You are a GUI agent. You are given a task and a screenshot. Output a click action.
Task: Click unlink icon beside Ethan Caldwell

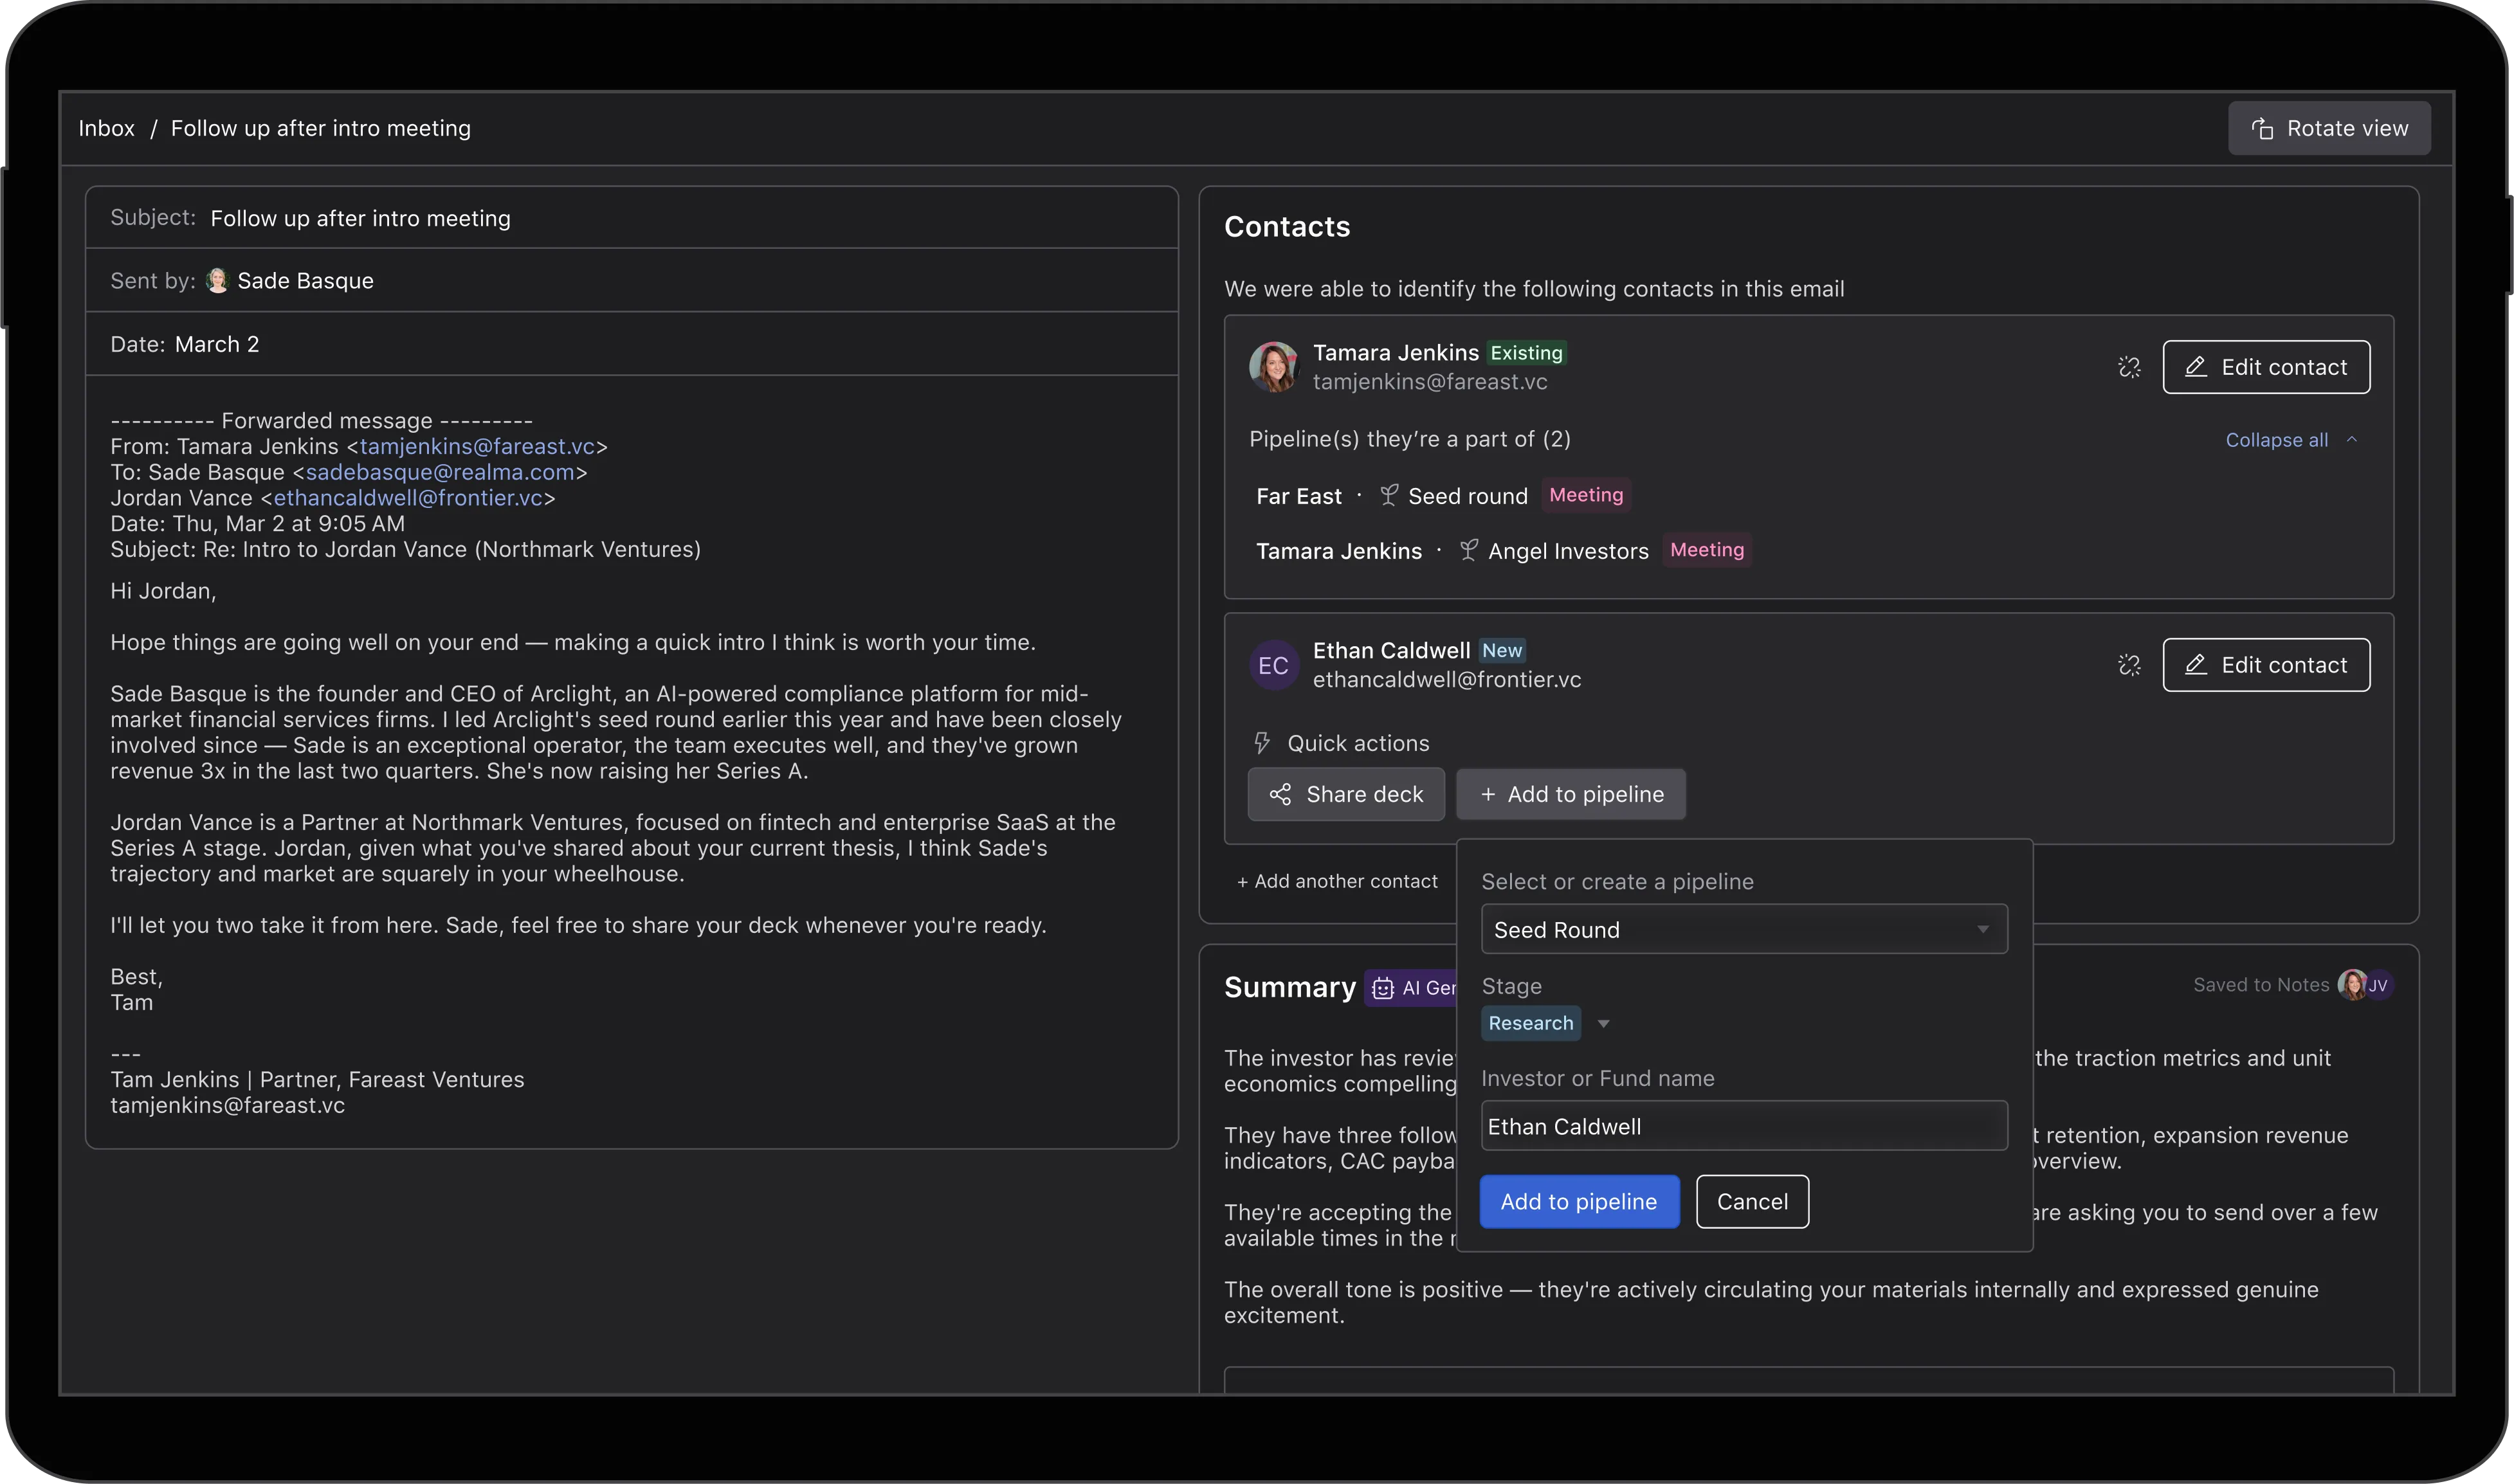[2129, 665]
